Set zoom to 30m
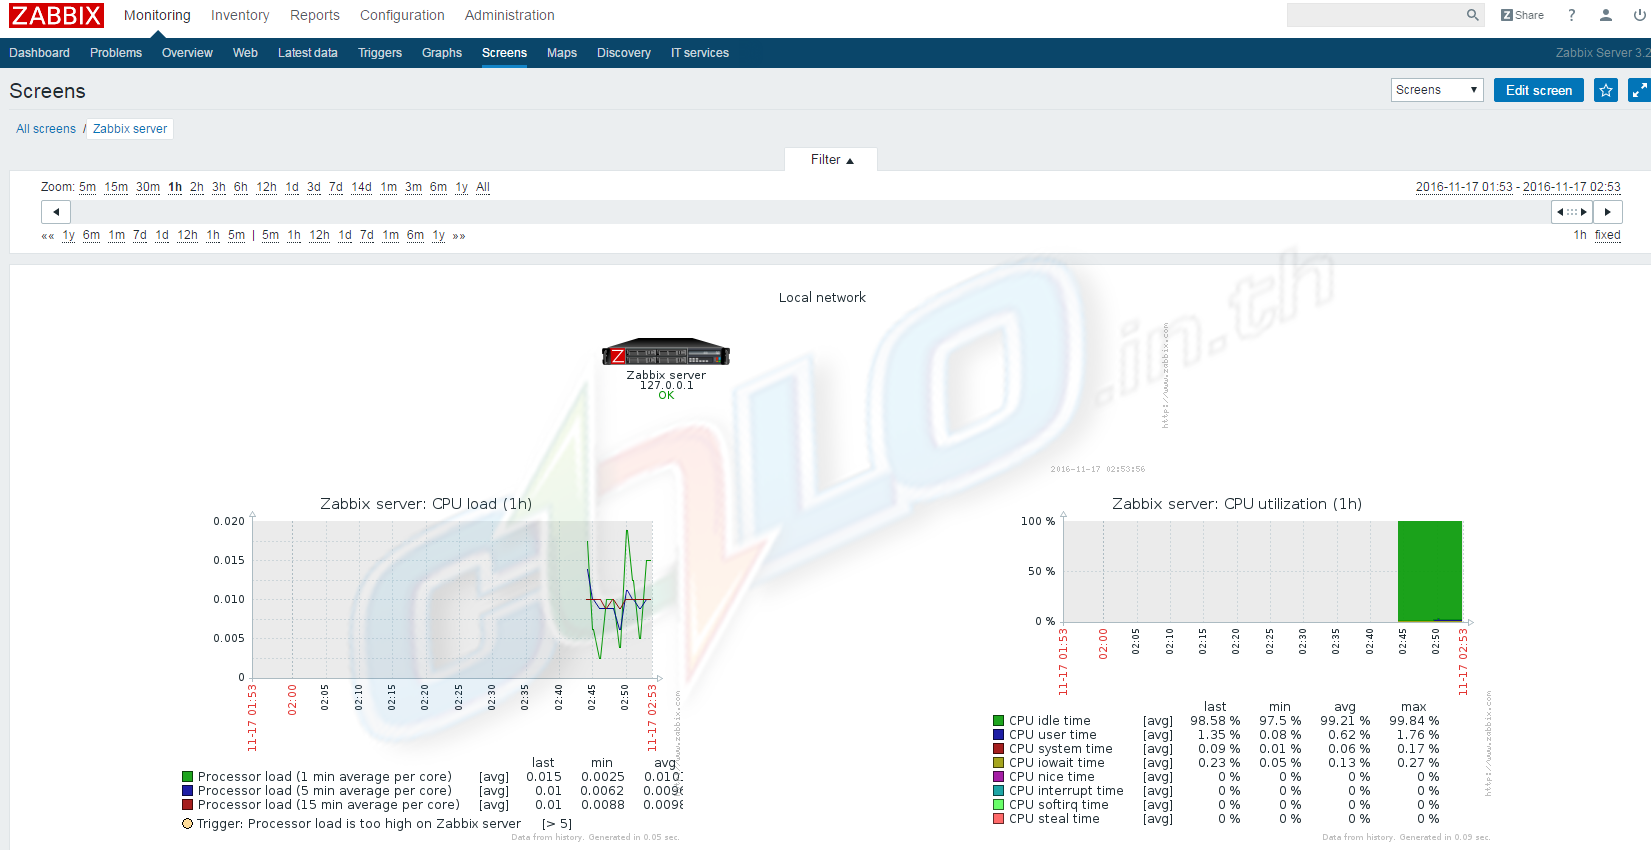1651x850 pixels. pyautogui.click(x=148, y=187)
